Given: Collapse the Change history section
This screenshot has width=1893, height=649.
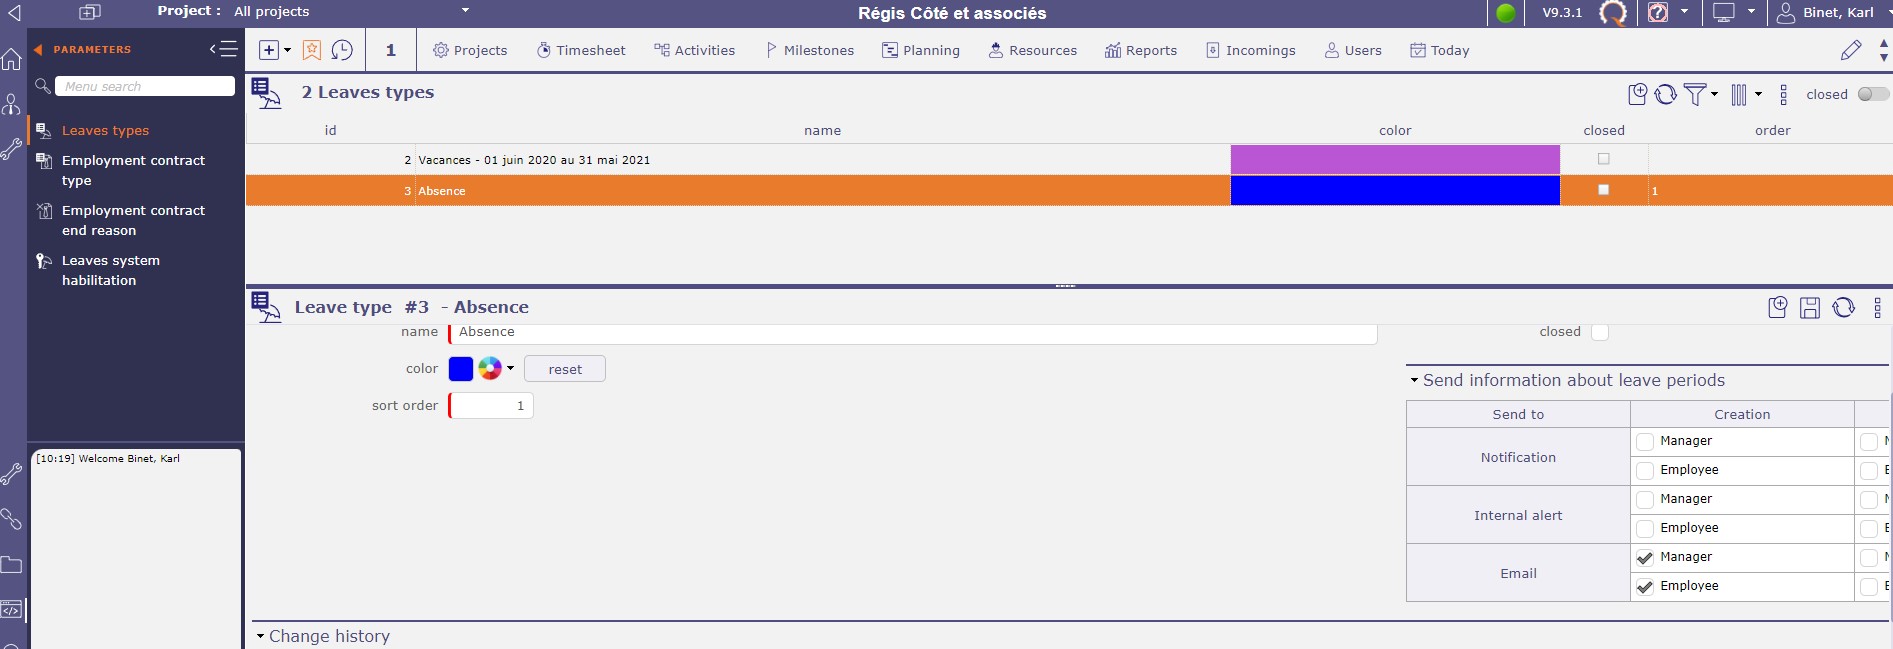Looking at the screenshot, I should point(260,636).
